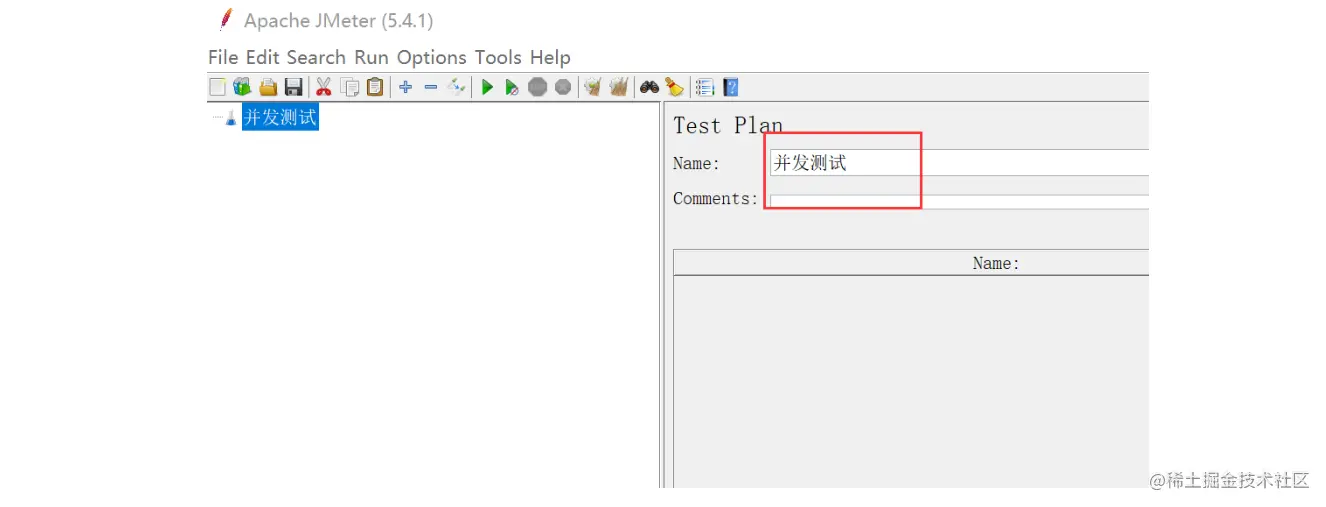This screenshot has height=507, width=1326.
Task: Click the Comments input field
Action: coord(959,201)
